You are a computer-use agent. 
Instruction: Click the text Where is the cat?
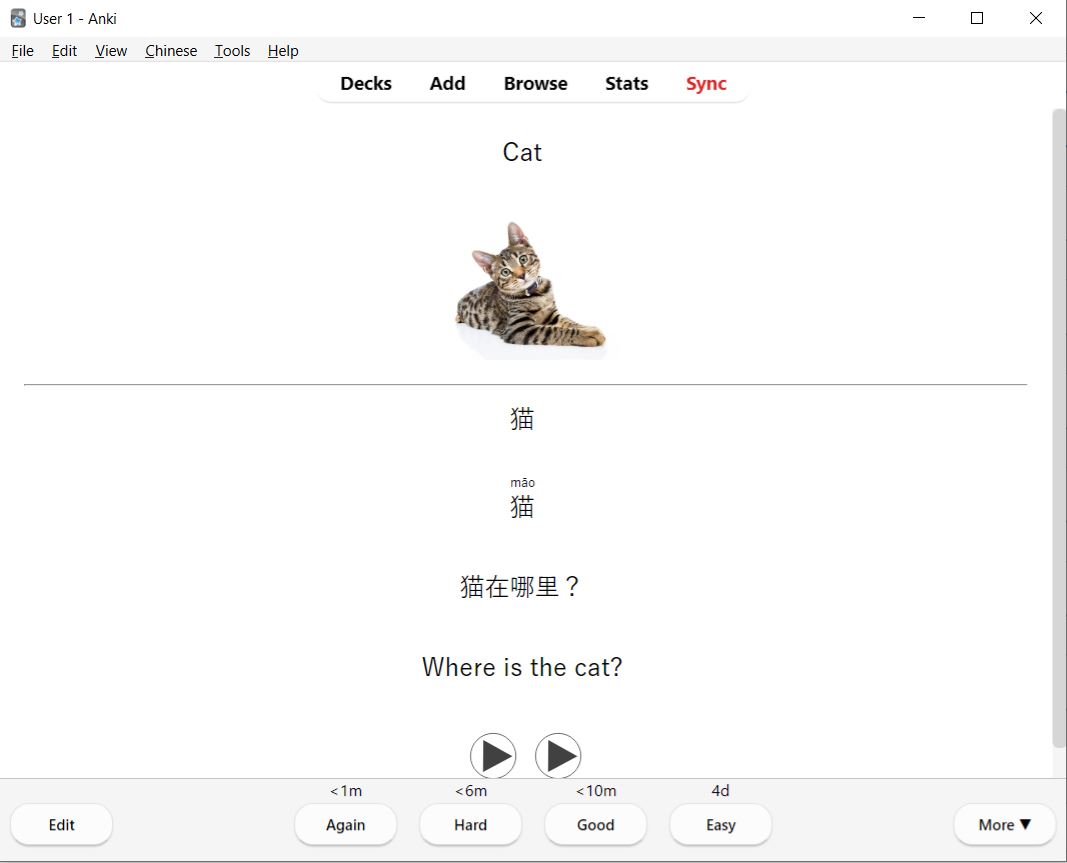[x=522, y=667]
